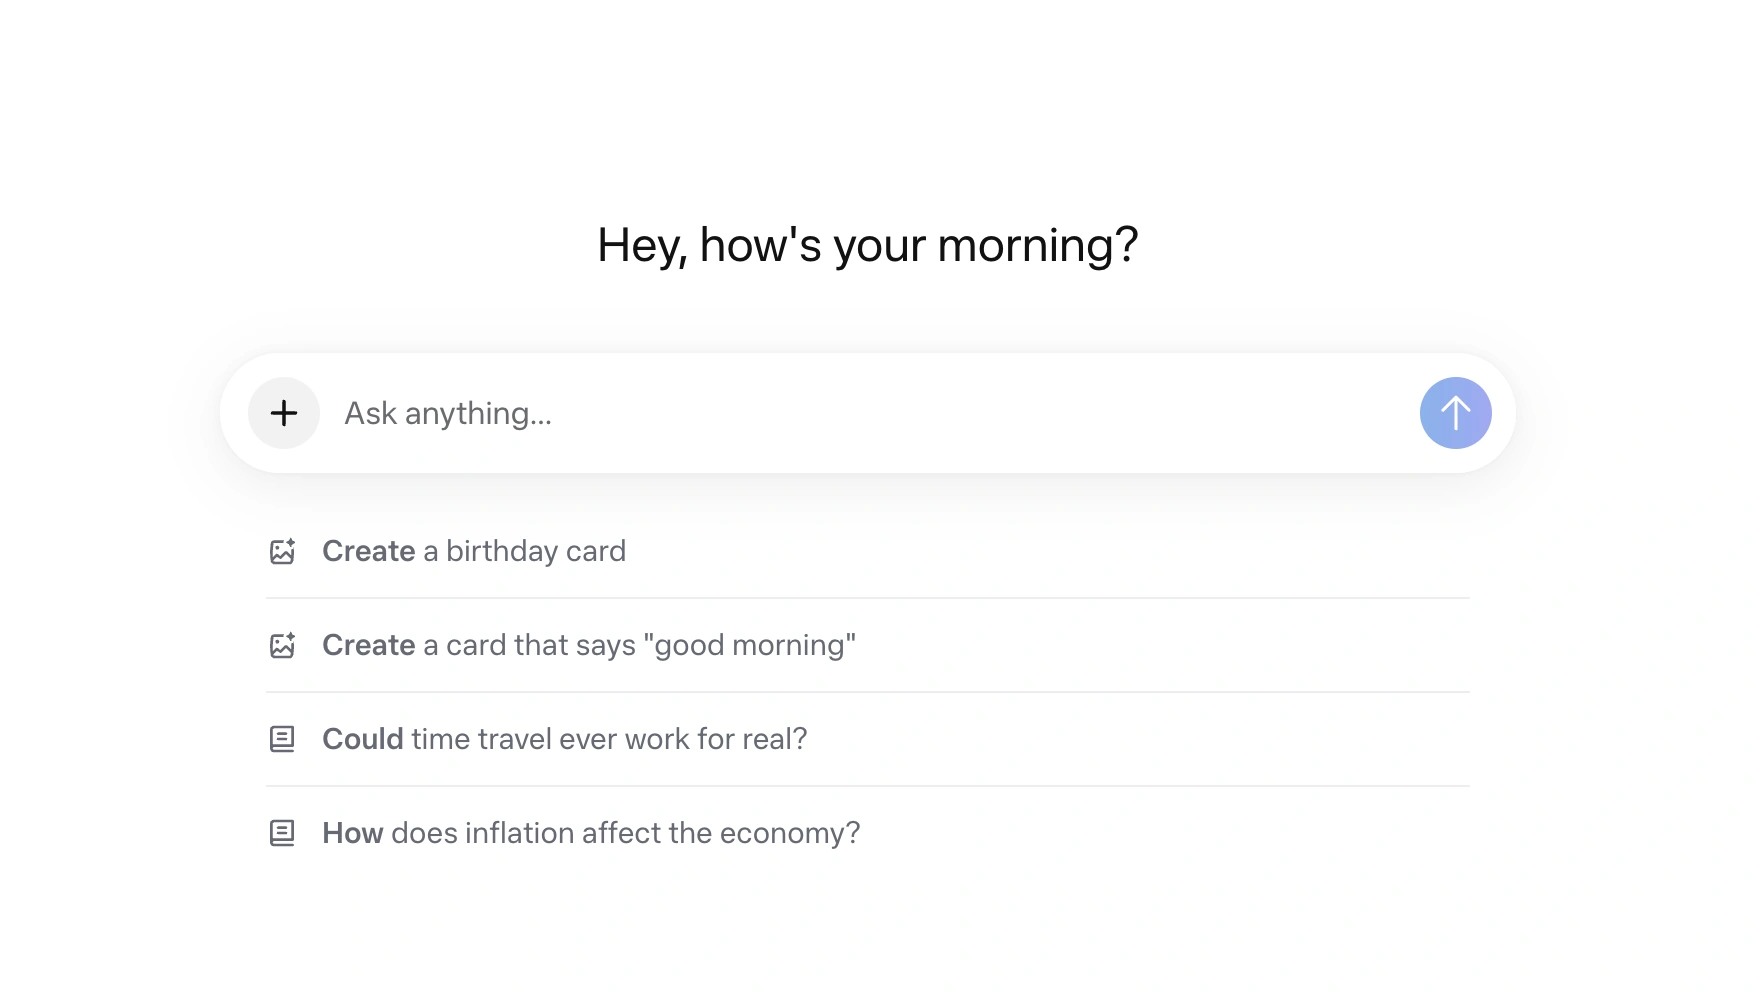The image size is (1754, 992).
Task: Select the 'Create a birthday card' suggestion
Action: [474, 550]
